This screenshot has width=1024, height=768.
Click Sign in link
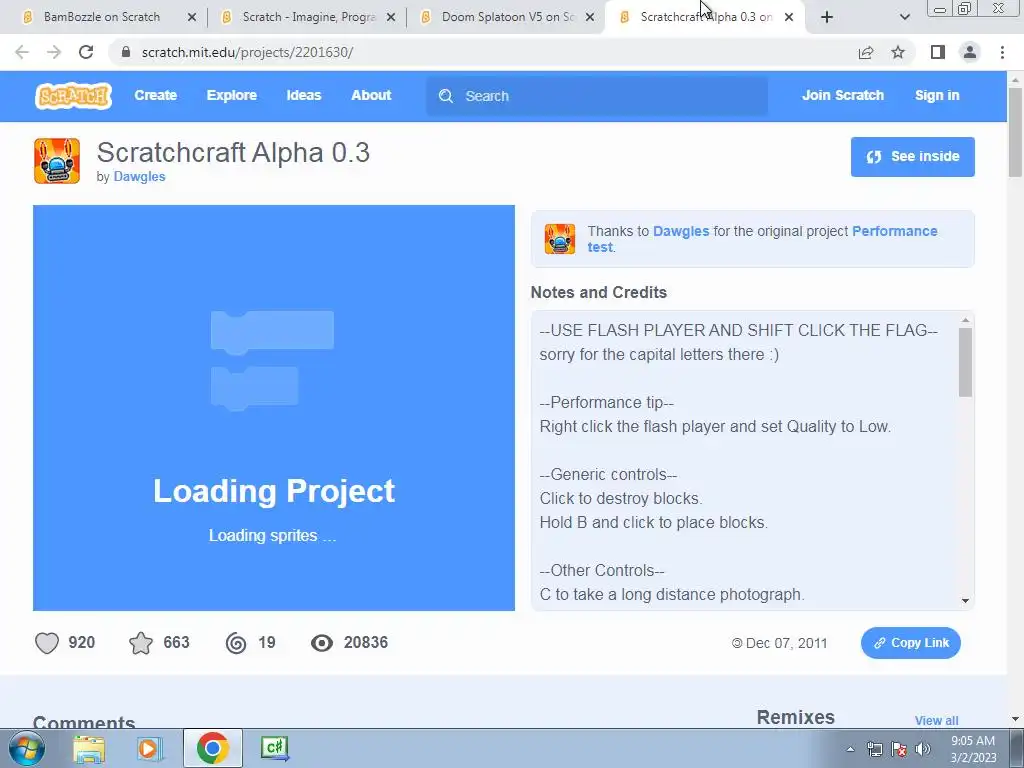tap(937, 95)
